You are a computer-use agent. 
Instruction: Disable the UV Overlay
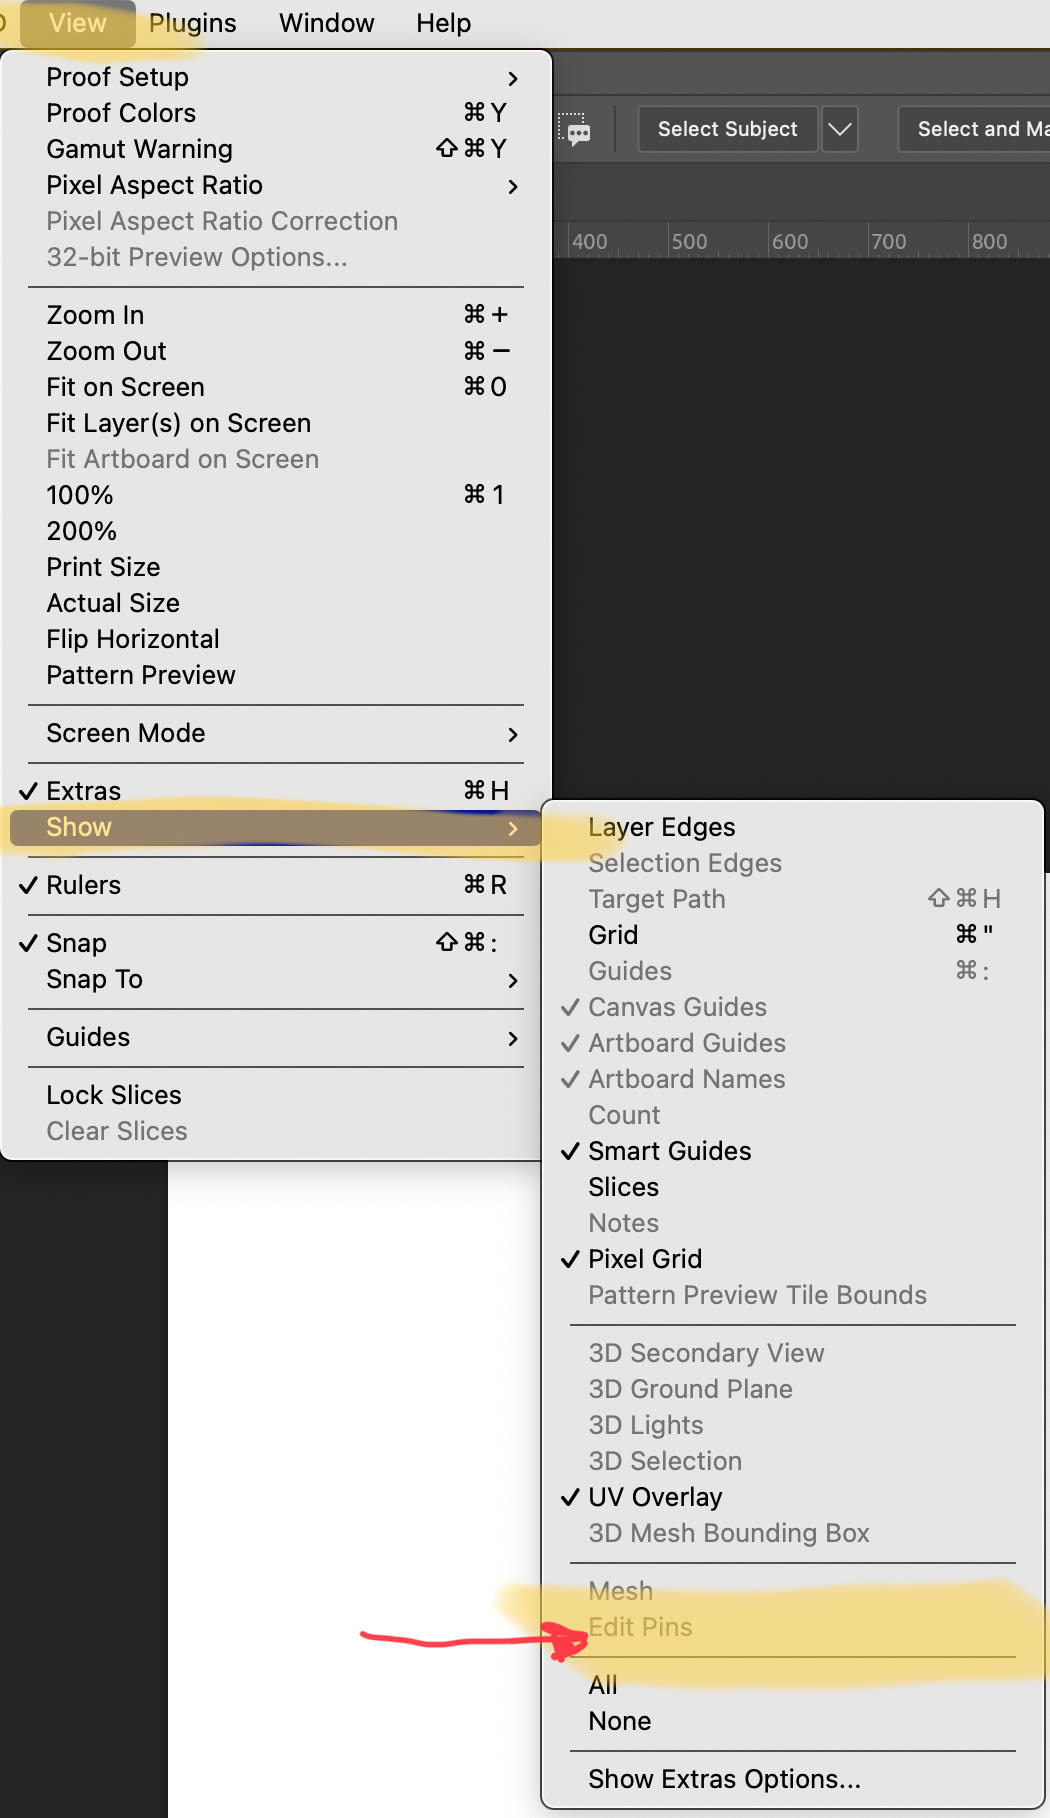tap(655, 1497)
